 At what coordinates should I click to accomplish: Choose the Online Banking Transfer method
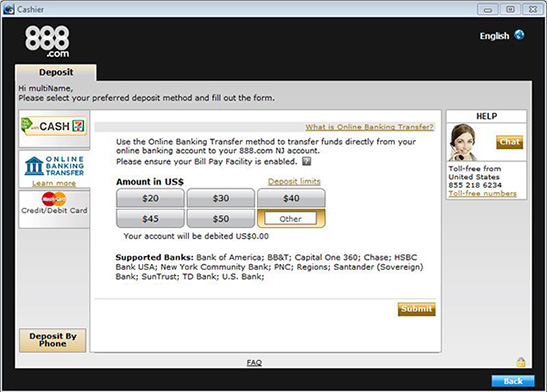[54, 169]
